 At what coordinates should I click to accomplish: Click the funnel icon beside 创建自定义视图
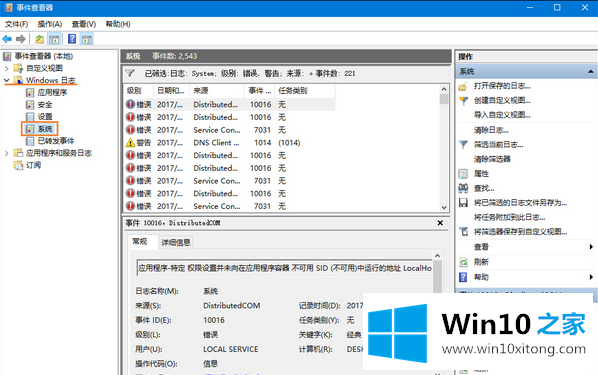point(463,101)
